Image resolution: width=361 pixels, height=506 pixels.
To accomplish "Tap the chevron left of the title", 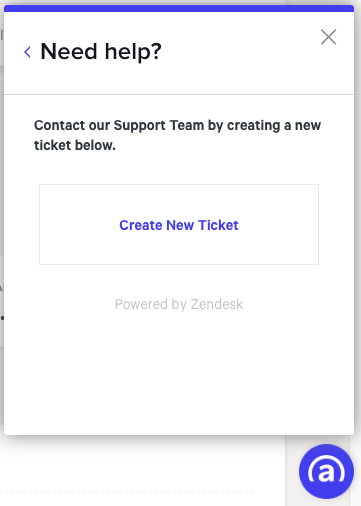I will pyautogui.click(x=28, y=52).
